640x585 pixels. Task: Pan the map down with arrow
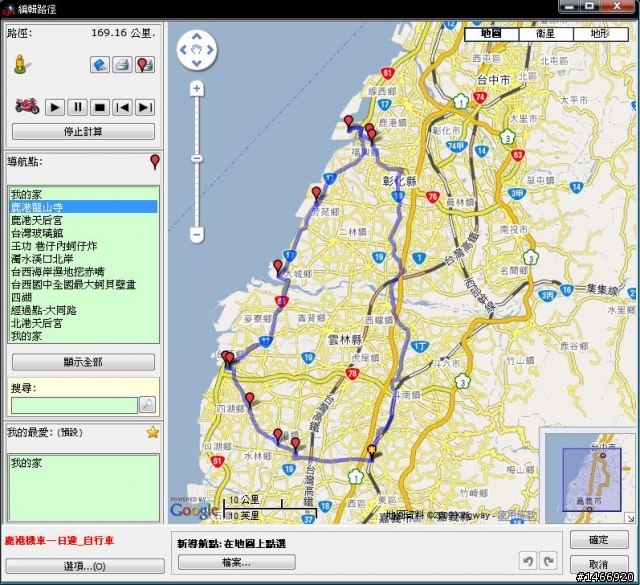pos(197,63)
